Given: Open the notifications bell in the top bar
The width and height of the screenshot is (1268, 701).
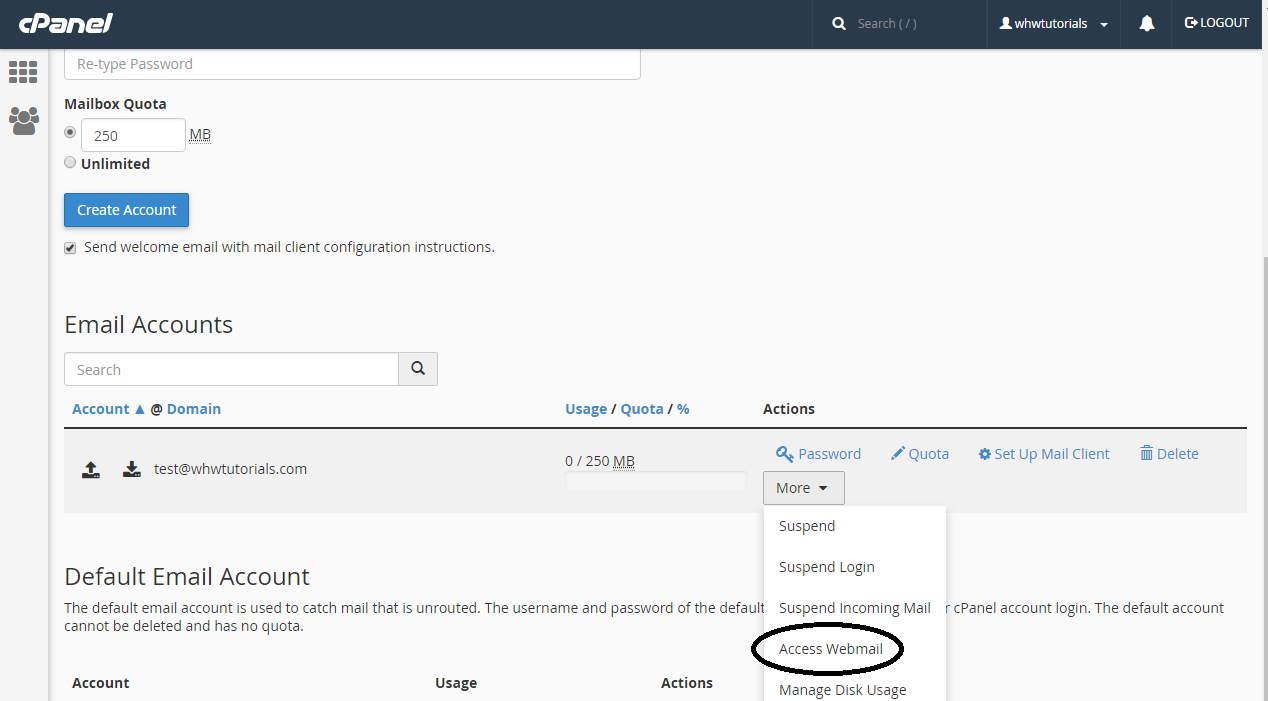Looking at the screenshot, I should tap(1145, 22).
